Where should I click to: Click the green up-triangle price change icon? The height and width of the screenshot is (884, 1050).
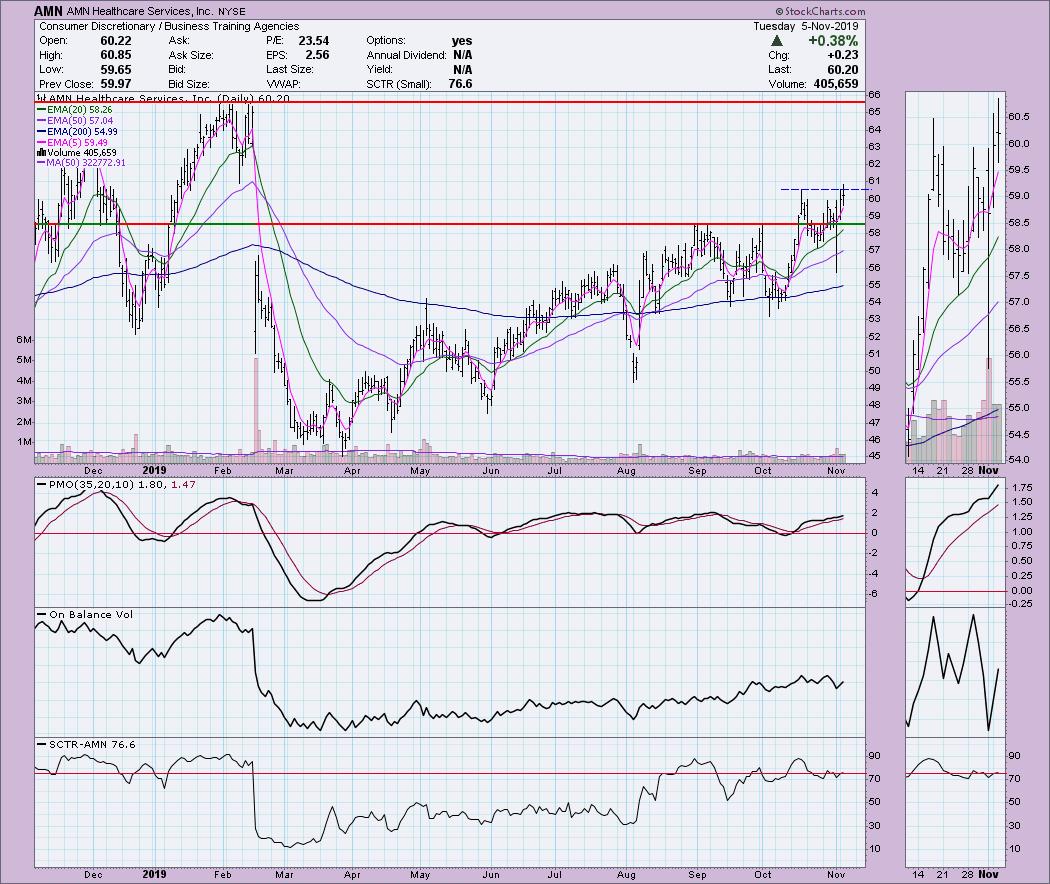coord(777,41)
